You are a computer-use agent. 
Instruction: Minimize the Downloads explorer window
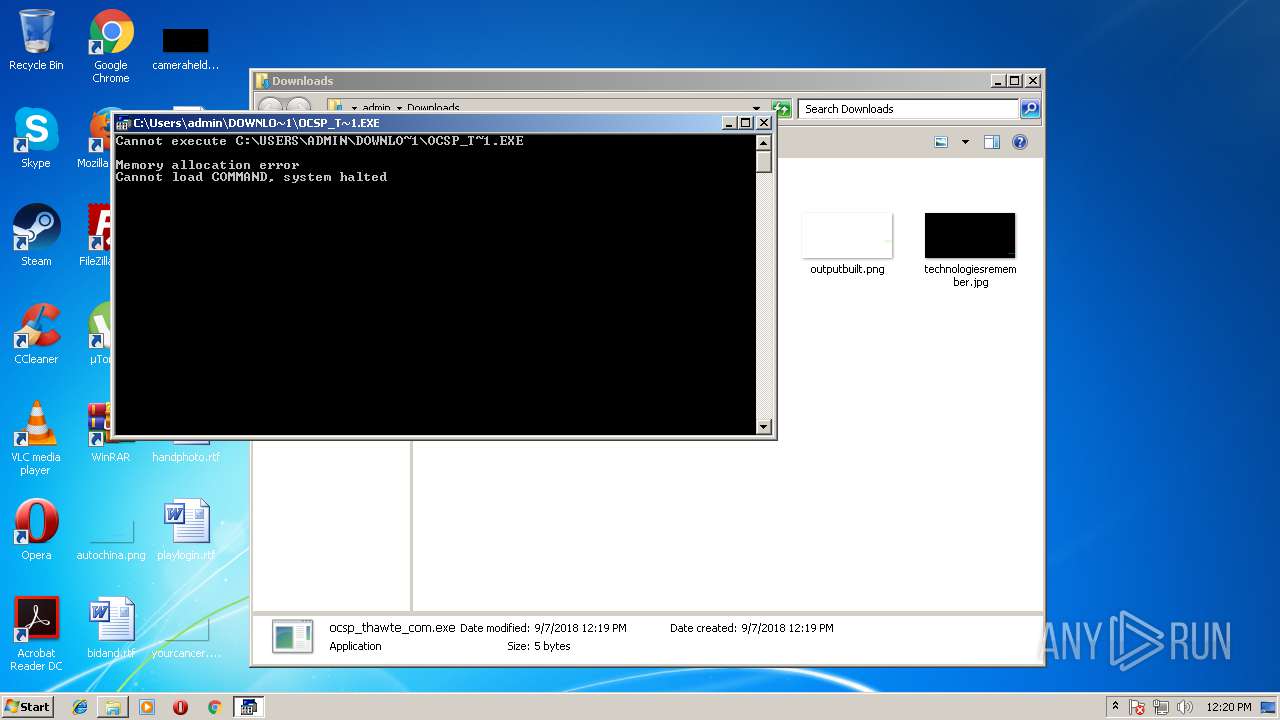(998, 81)
